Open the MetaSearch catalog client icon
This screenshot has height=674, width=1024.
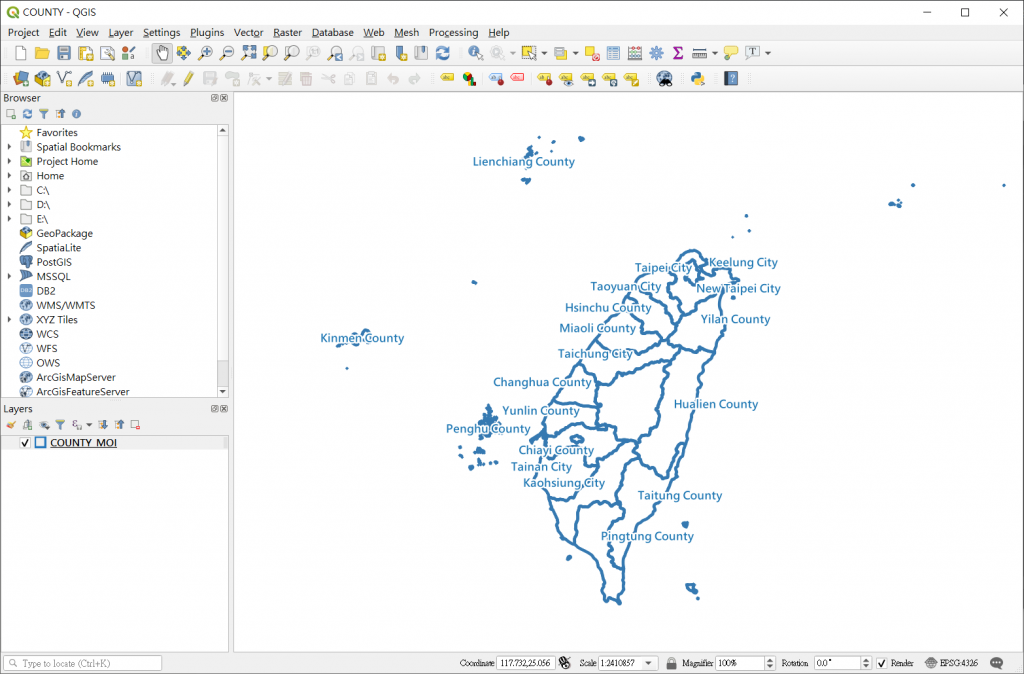(x=664, y=79)
